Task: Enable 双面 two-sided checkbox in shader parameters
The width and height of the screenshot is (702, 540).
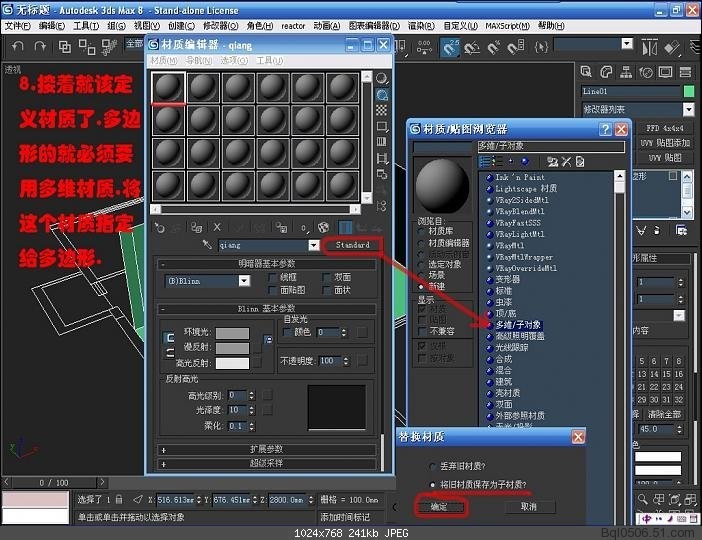Action: (x=326, y=278)
